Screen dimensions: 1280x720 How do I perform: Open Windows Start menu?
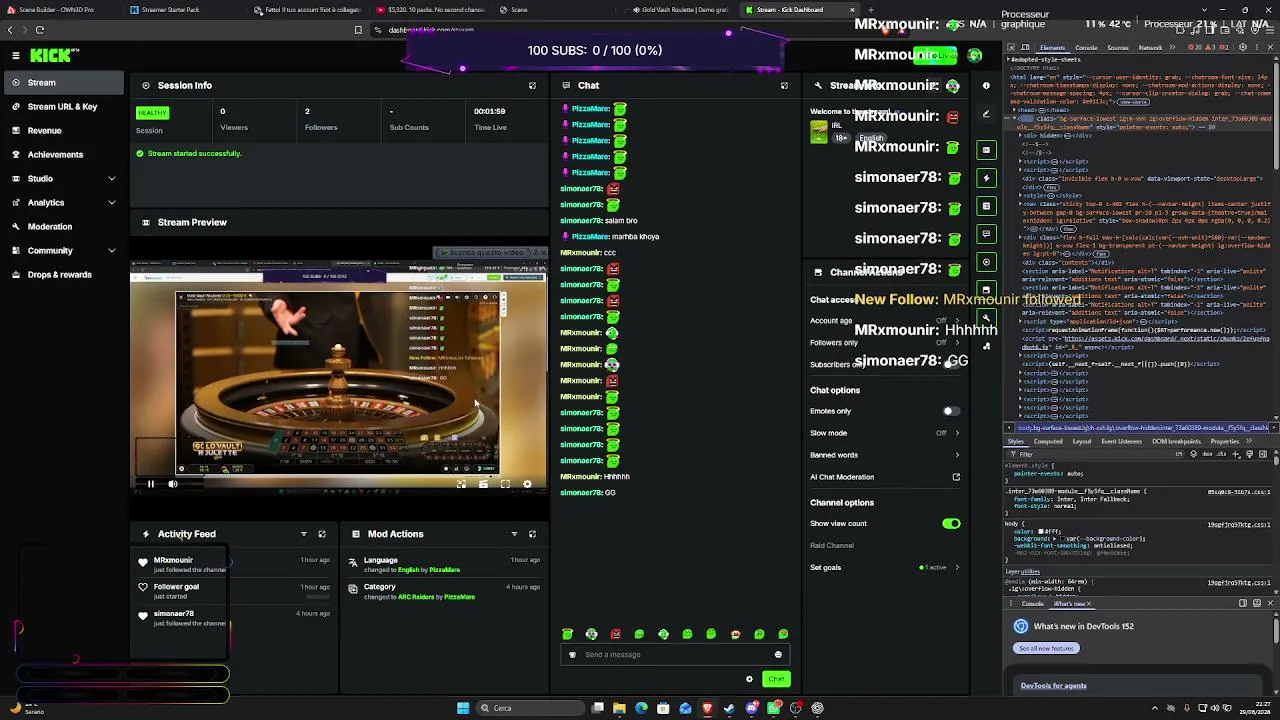coord(463,709)
